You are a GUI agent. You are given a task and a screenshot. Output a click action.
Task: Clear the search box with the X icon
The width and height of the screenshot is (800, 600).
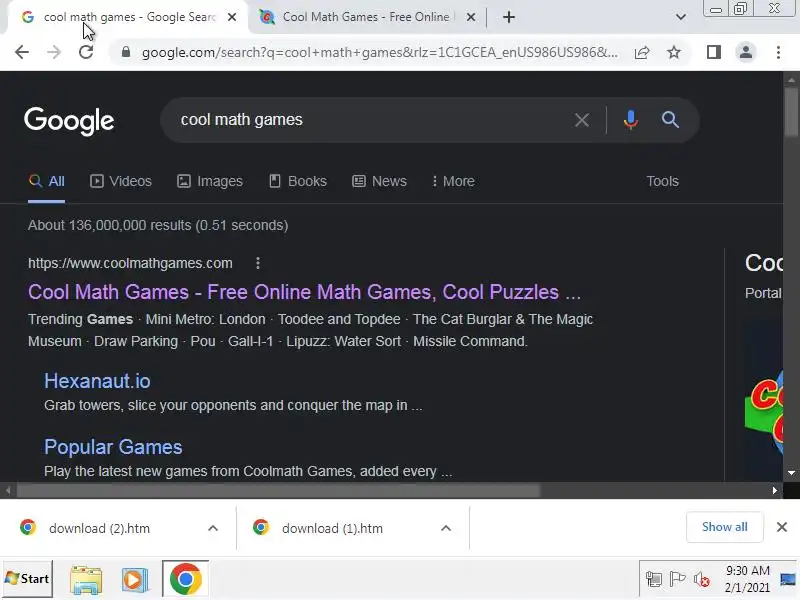point(582,120)
